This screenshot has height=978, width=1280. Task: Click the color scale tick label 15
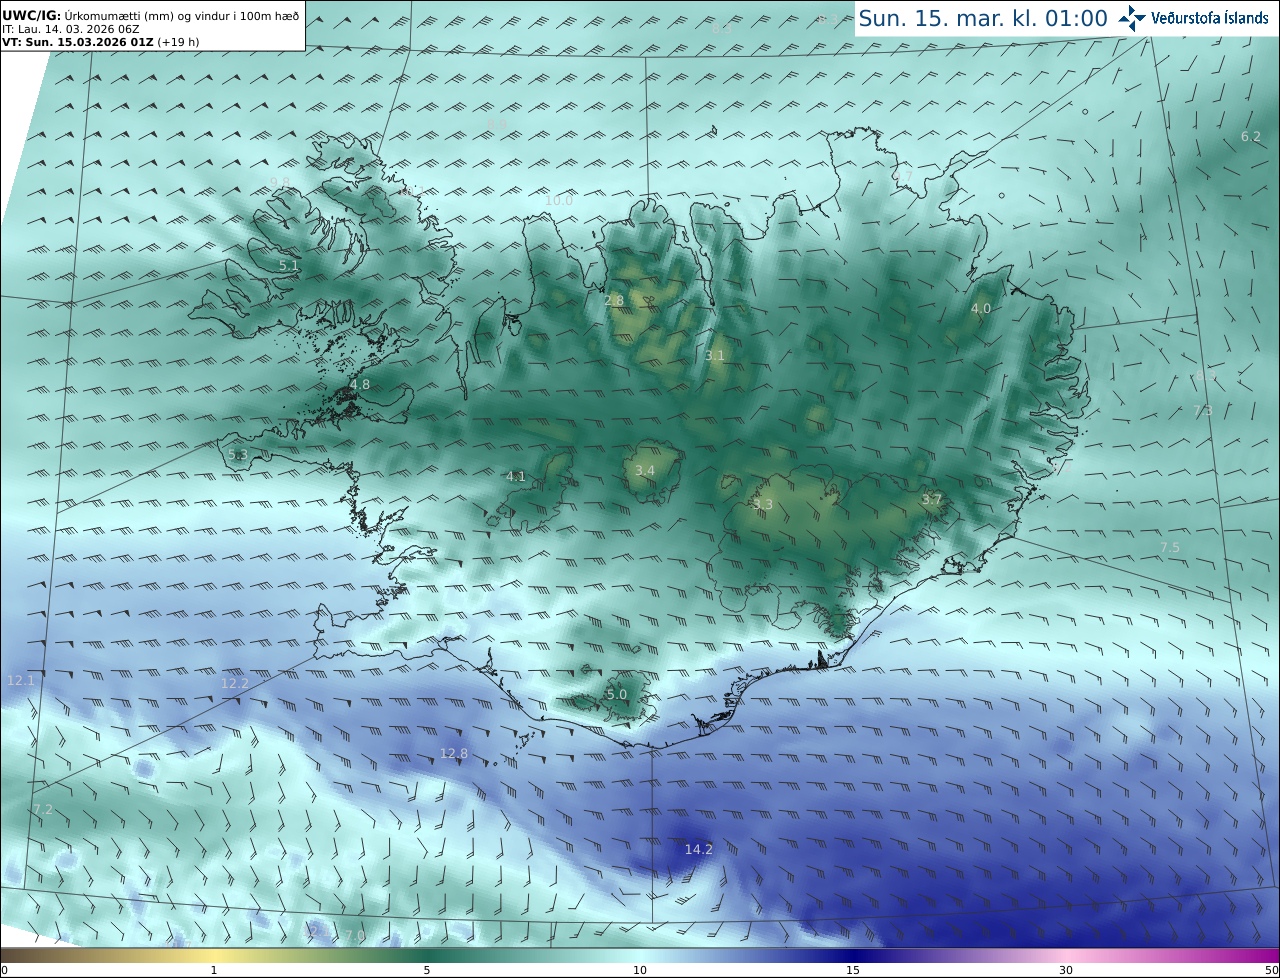coord(853,970)
